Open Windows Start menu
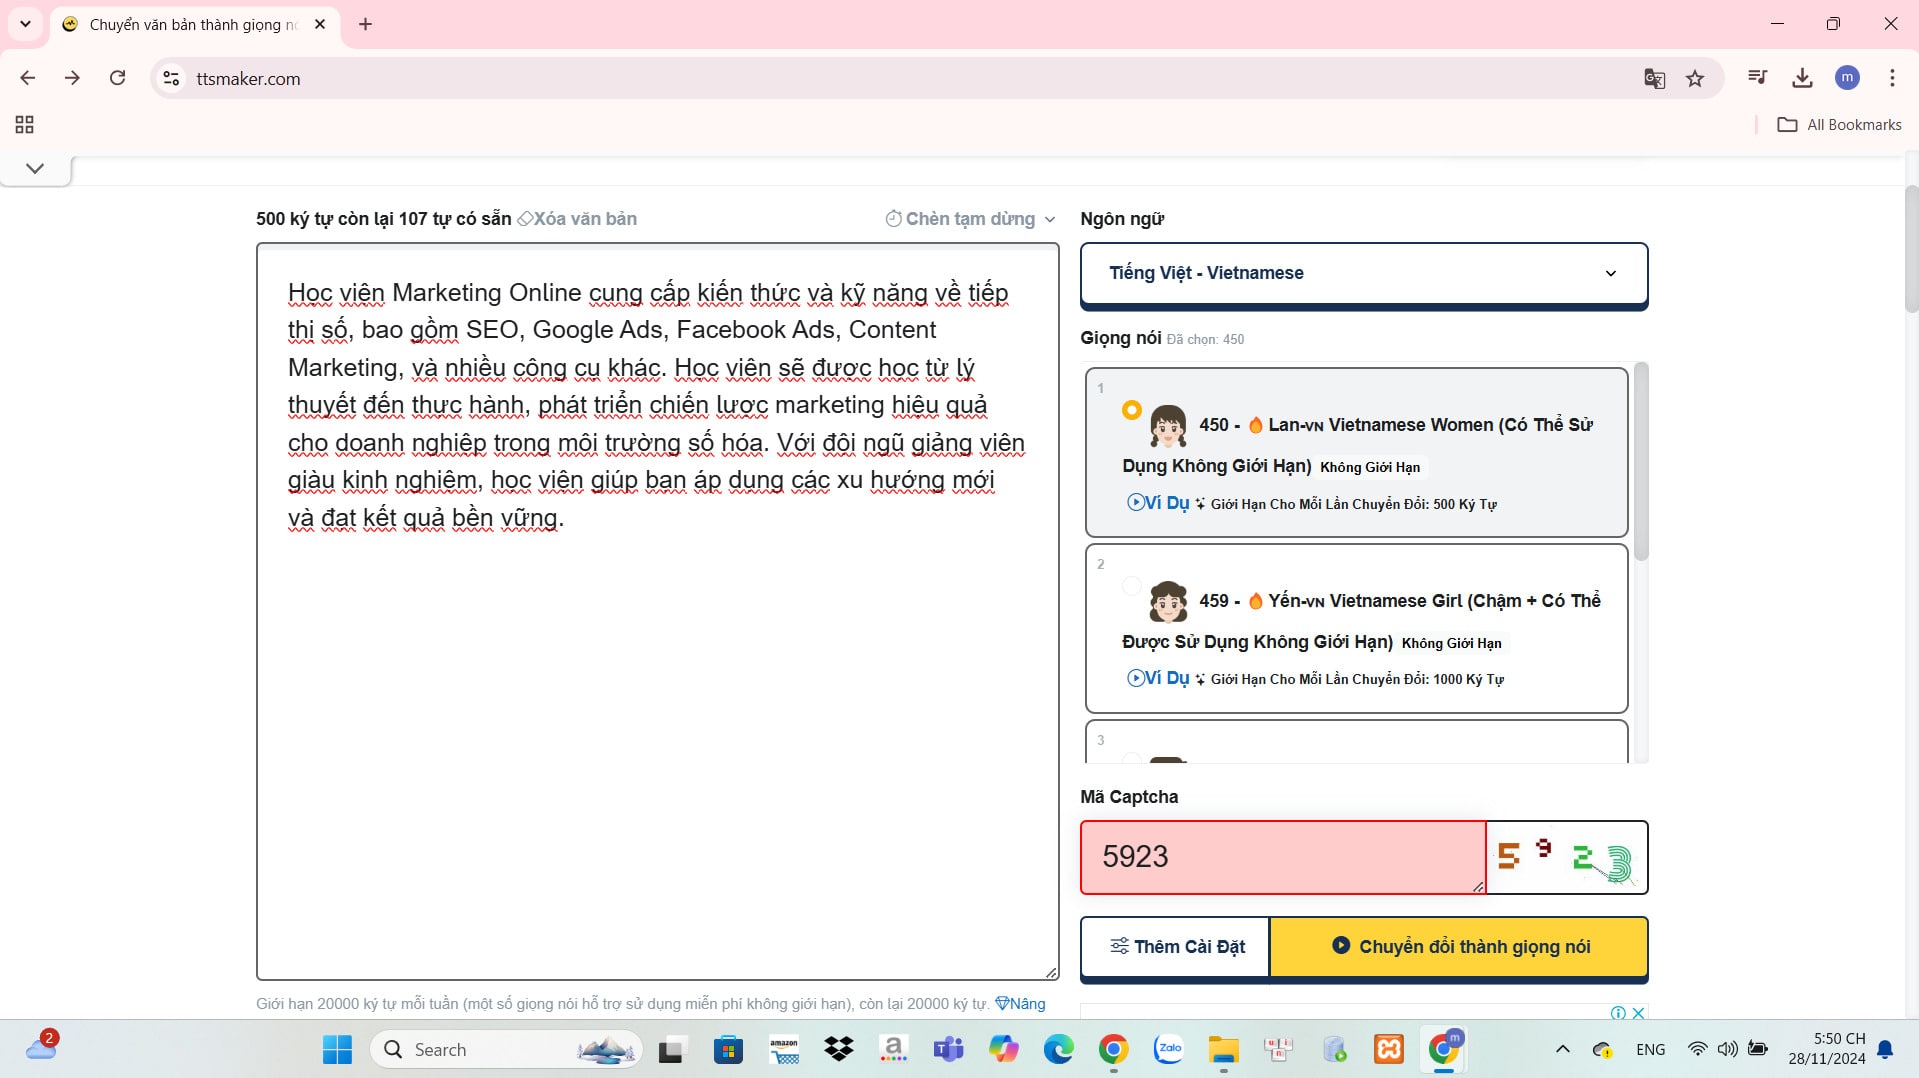Screen dimensions: 1919x1078 click(x=337, y=1049)
